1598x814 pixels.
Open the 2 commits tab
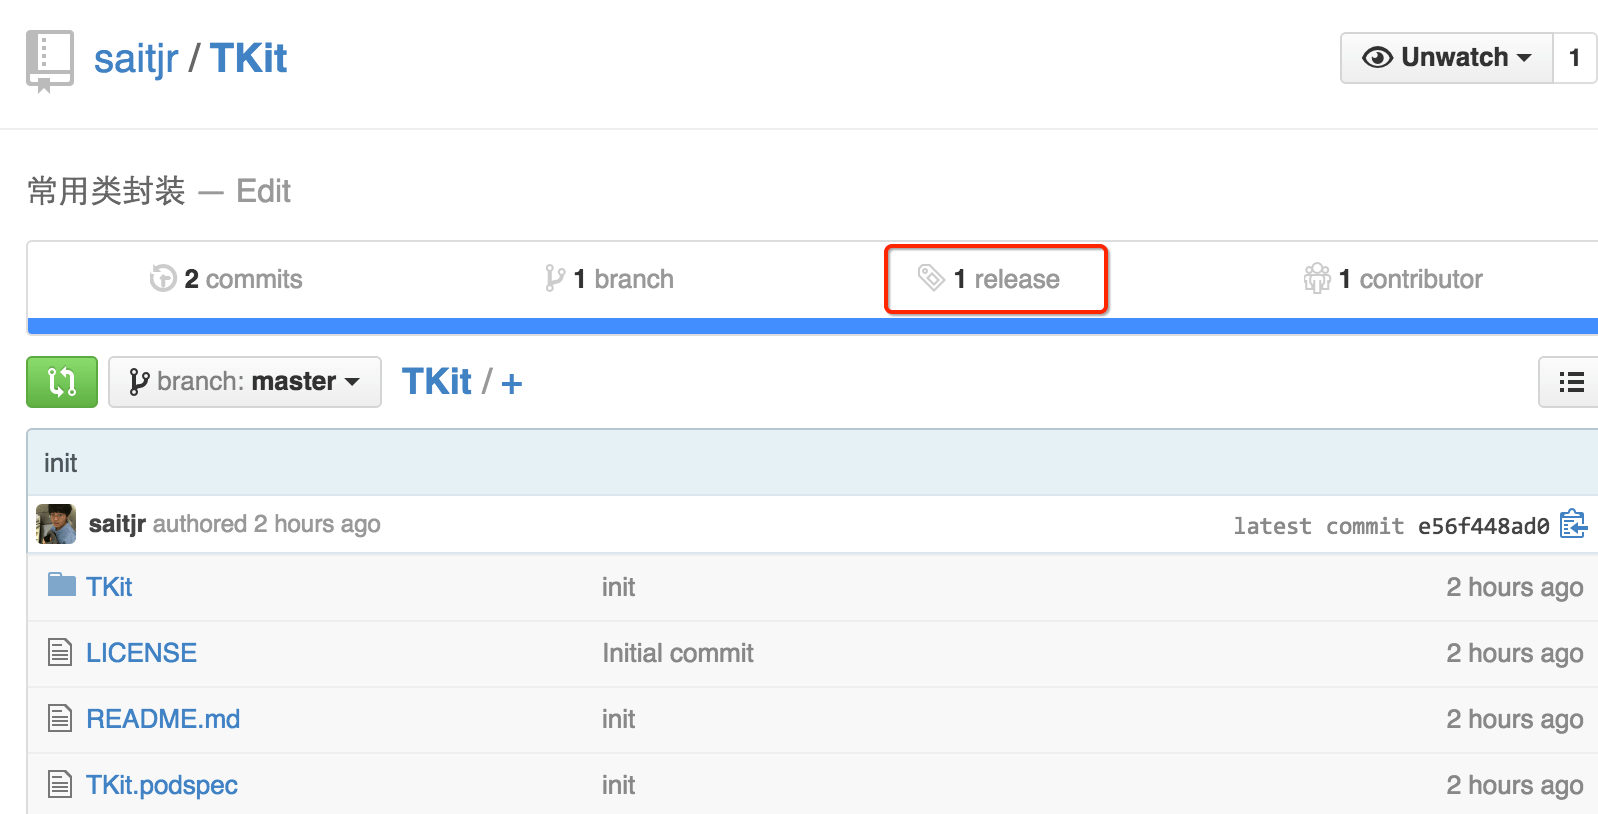[226, 279]
